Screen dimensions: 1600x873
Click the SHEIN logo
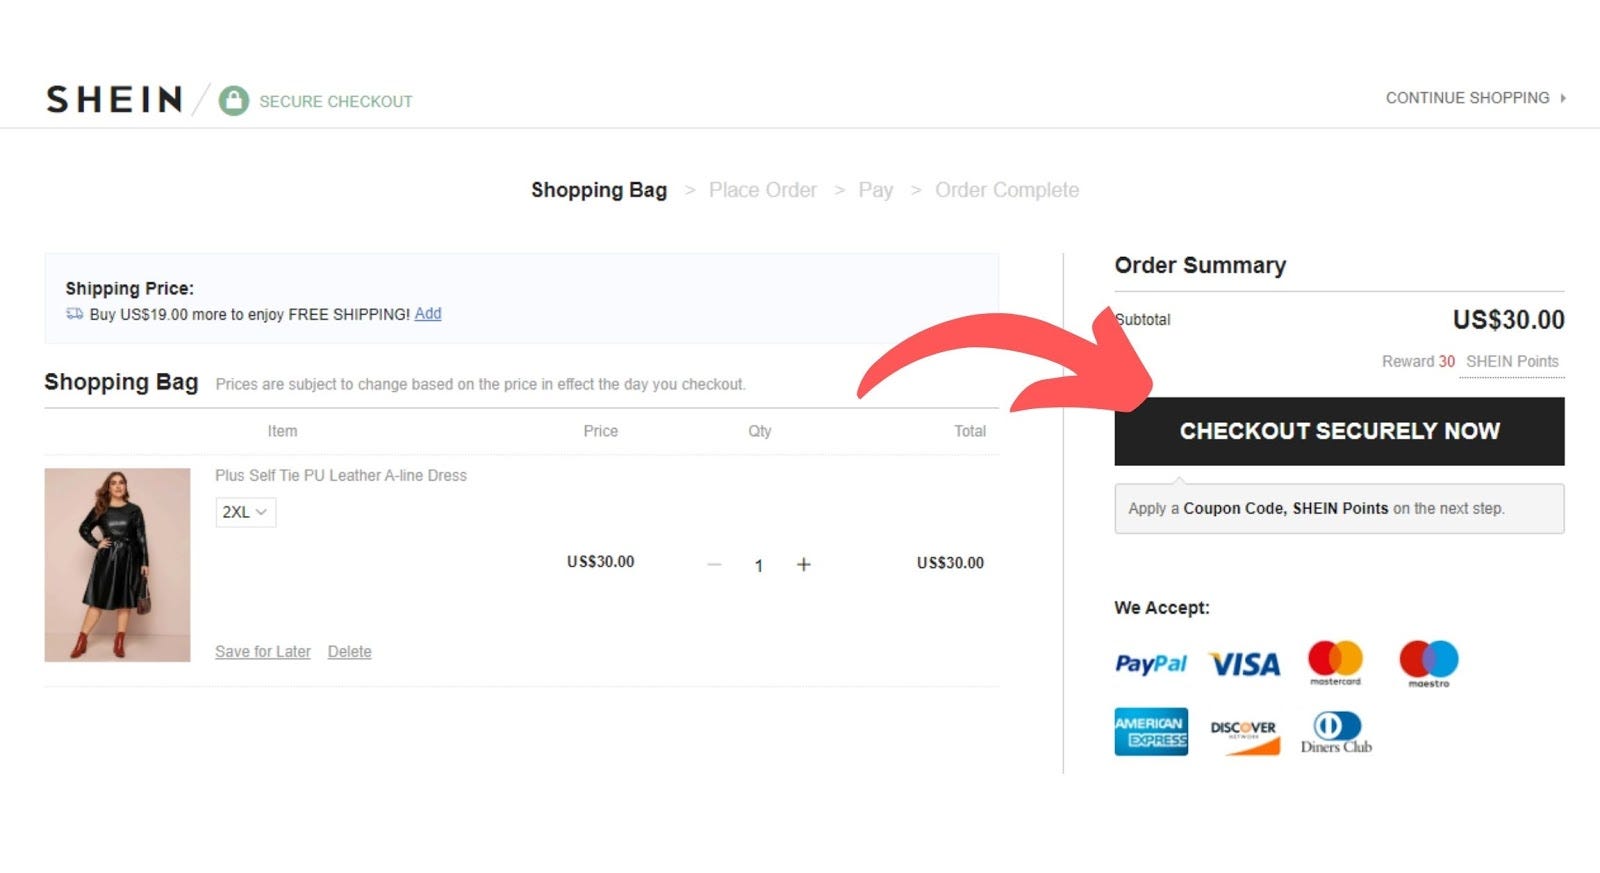(114, 99)
